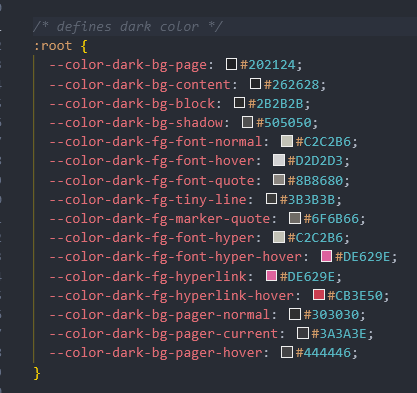Viewport: 417px width, 393px height.
Task: Click property '--color-dark-bg-shadow'
Action: tap(136, 123)
